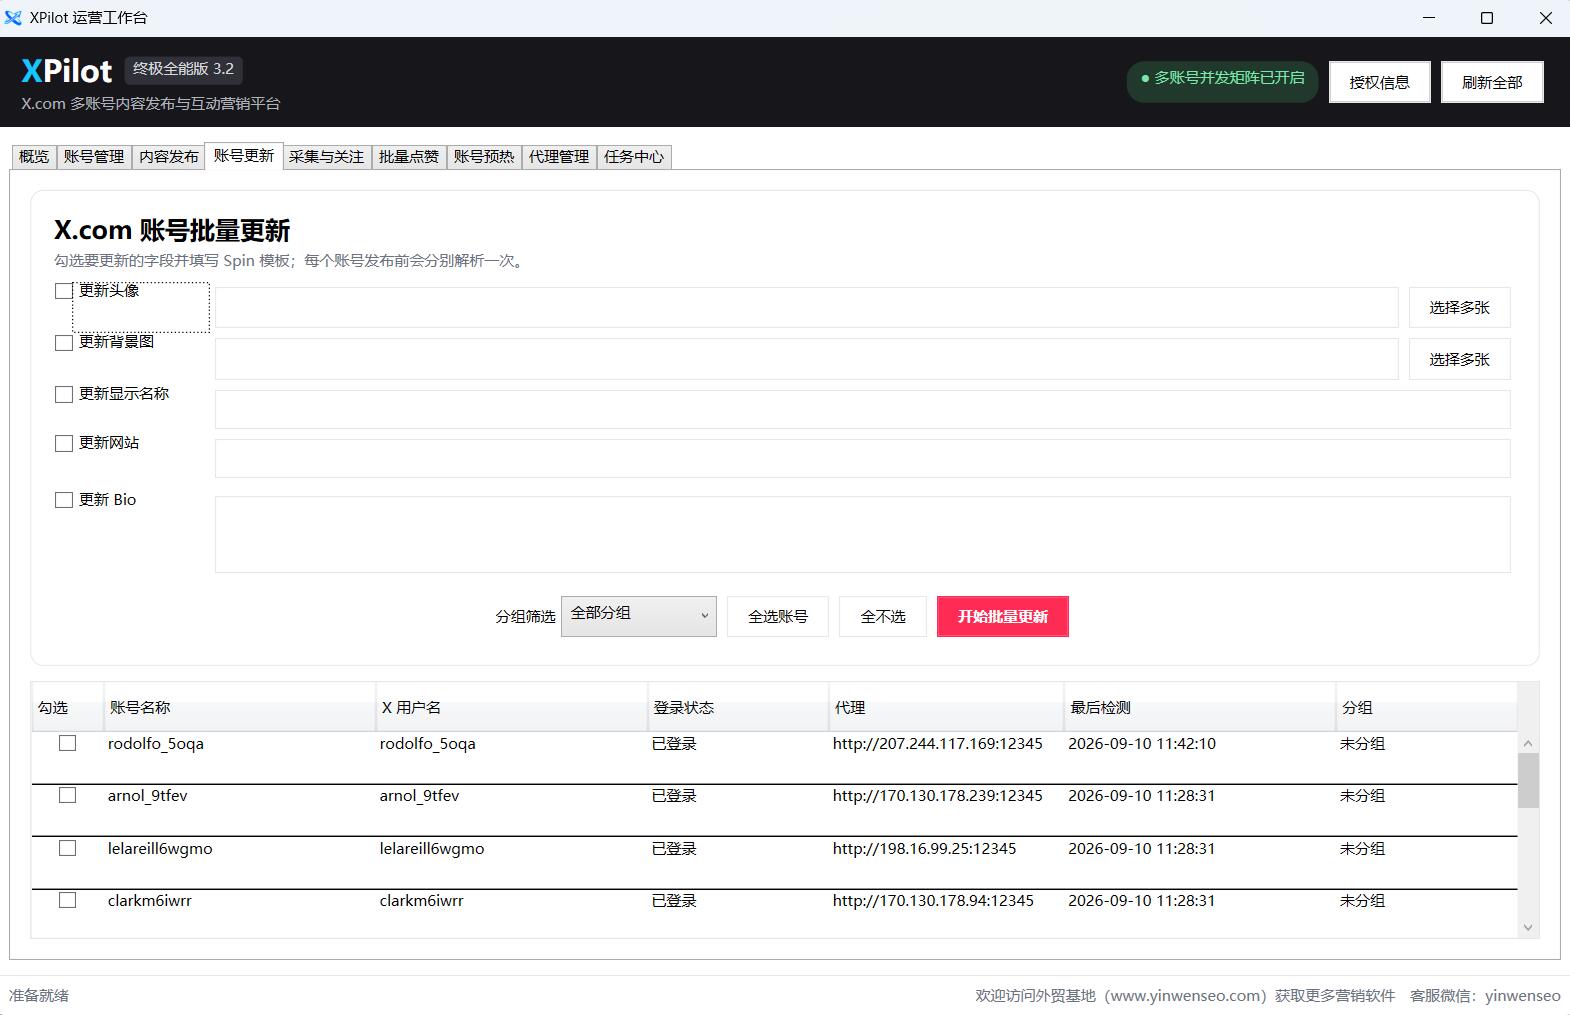Click the 全选账号 button

click(778, 616)
